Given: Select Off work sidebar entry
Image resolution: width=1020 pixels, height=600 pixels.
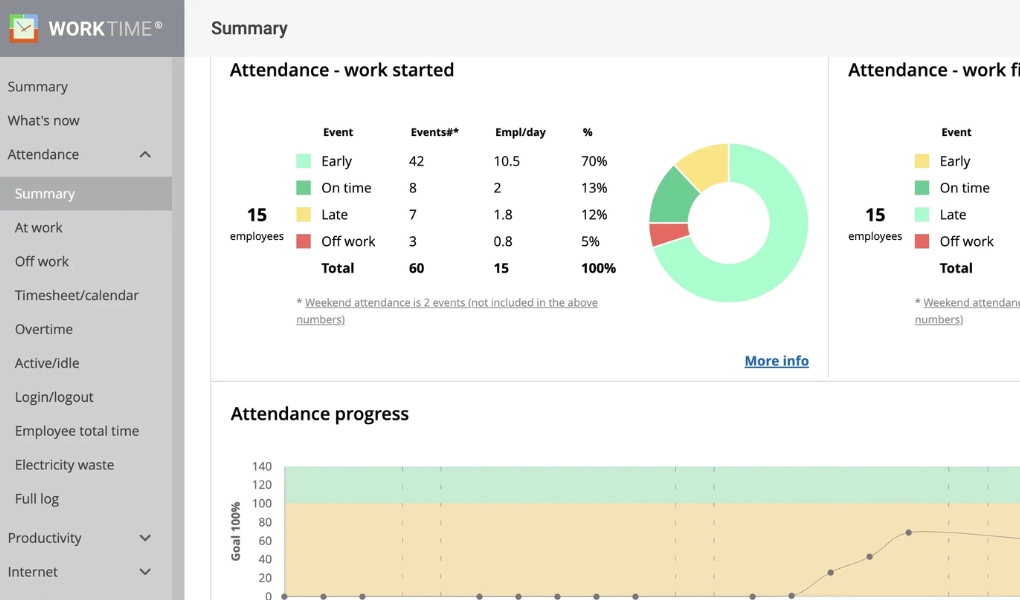Looking at the screenshot, I should point(42,262).
